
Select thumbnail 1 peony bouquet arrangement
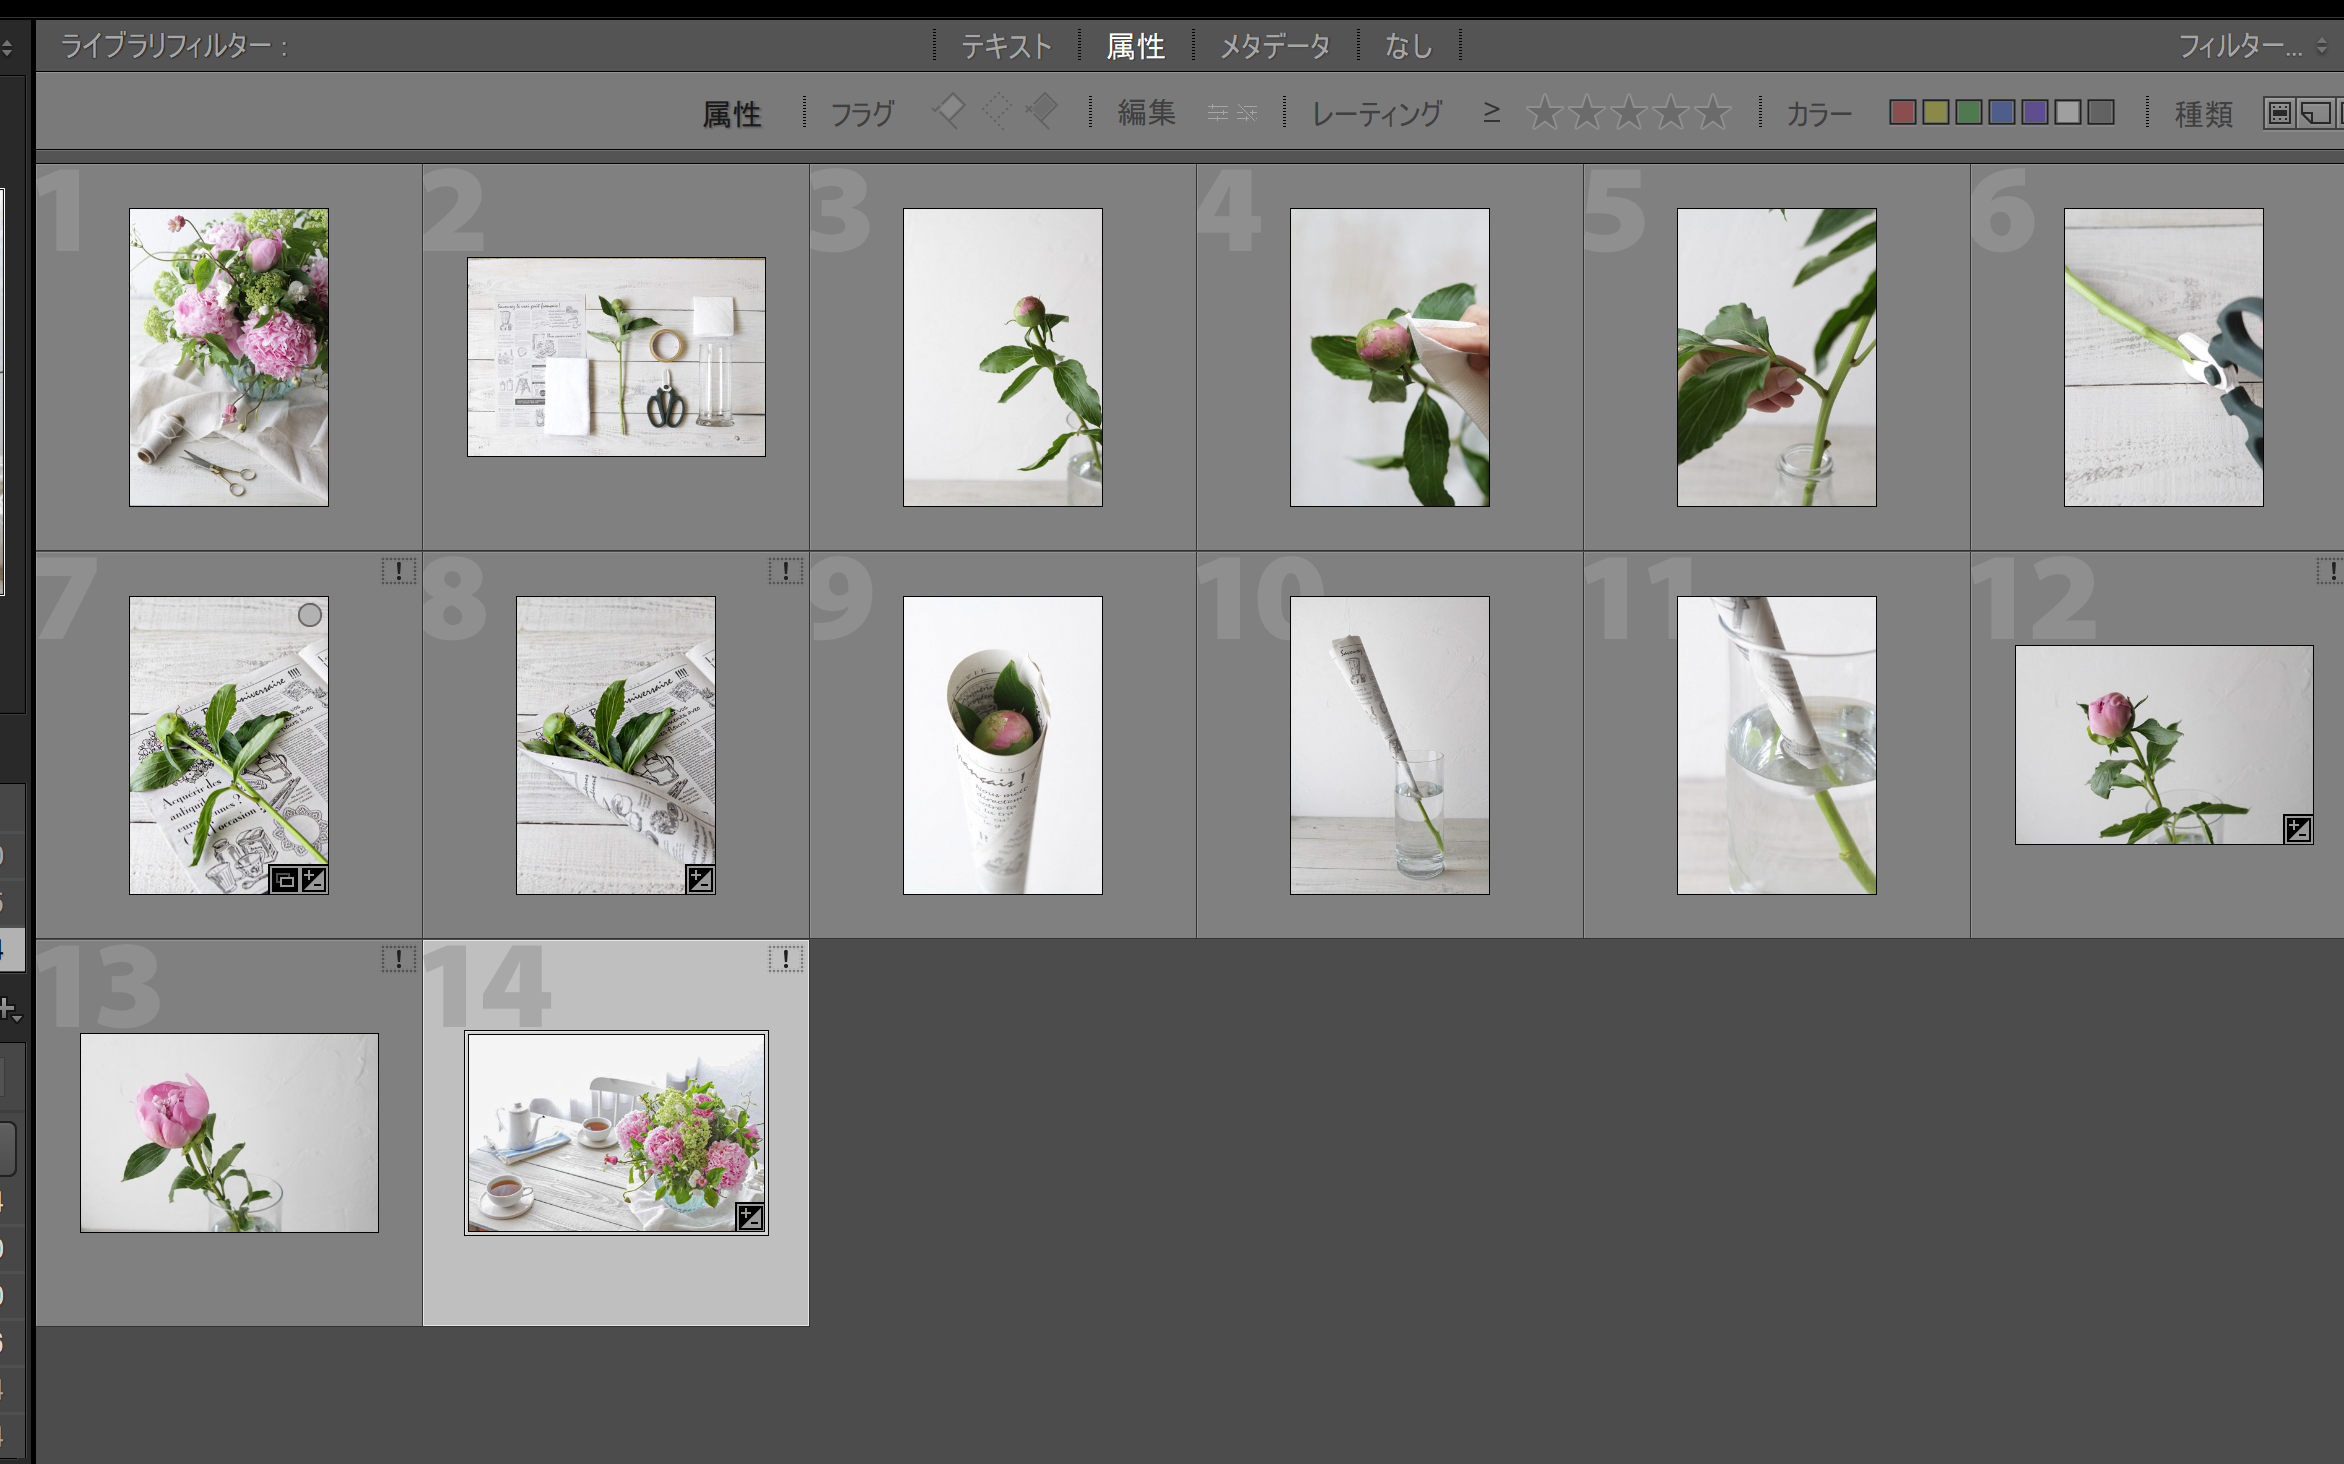click(229, 357)
